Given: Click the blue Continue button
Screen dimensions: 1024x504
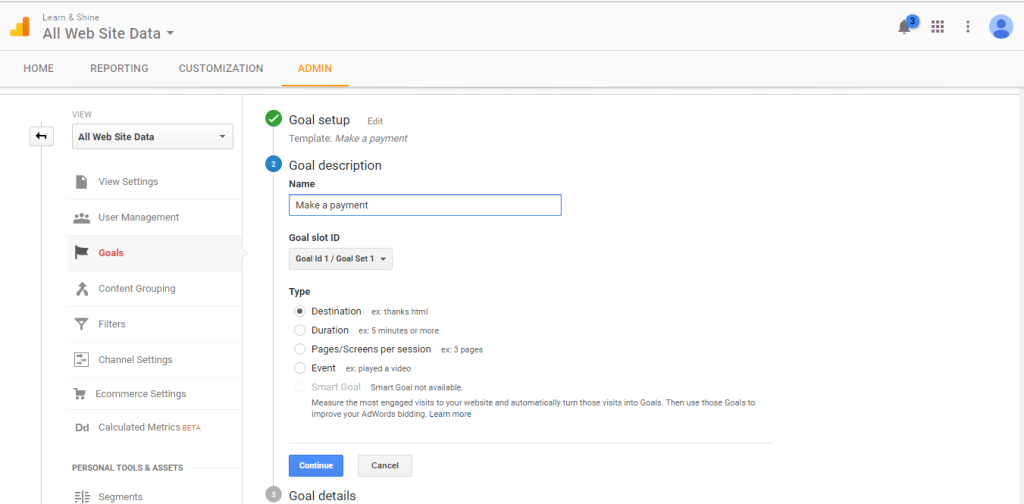Looking at the screenshot, I should [x=316, y=465].
